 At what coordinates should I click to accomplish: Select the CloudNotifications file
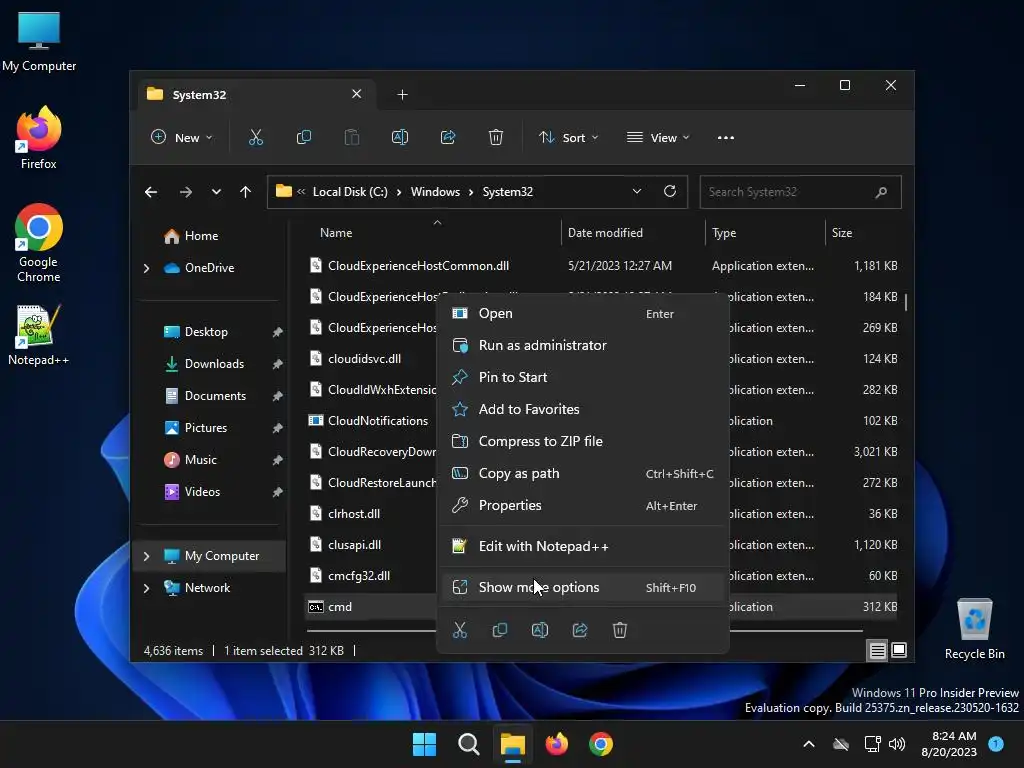(x=378, y=421)
